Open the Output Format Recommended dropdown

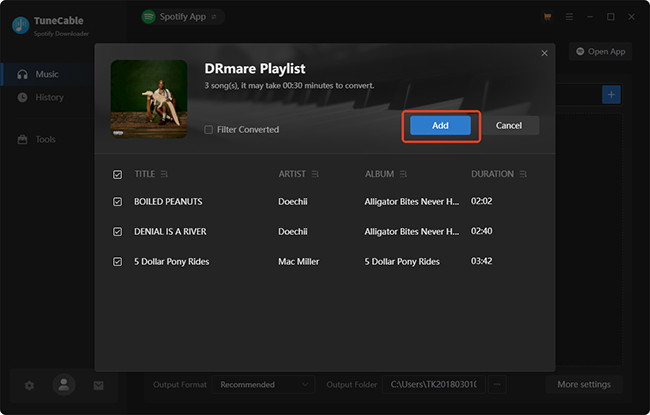point(264,385)
